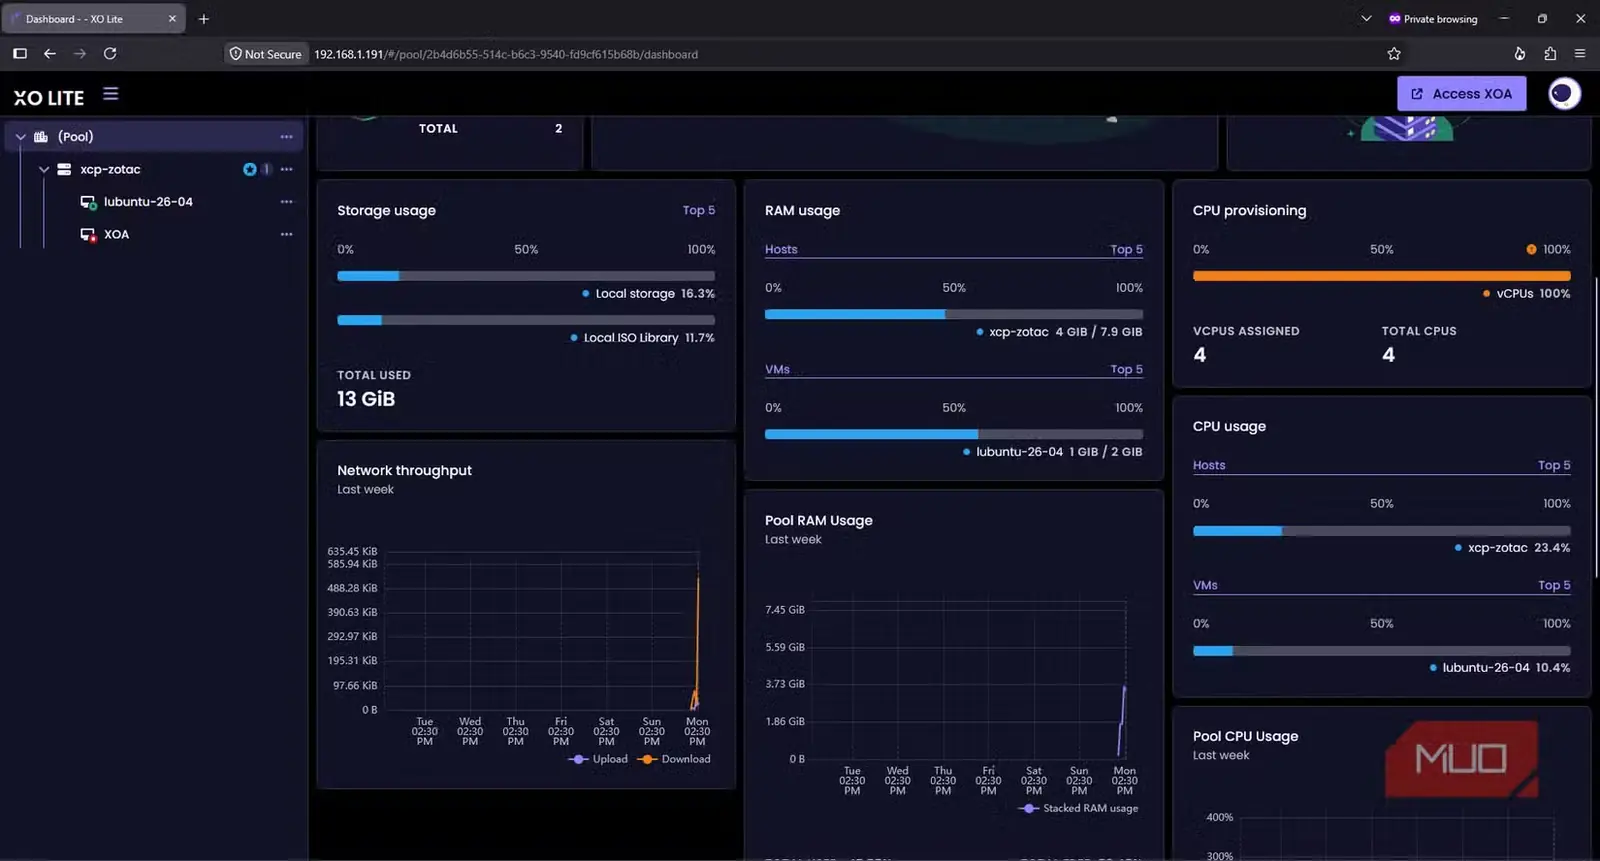The image size is (1600, 861).
Task: Click the Access XOA button
Action: click(x=1461, y=94)
